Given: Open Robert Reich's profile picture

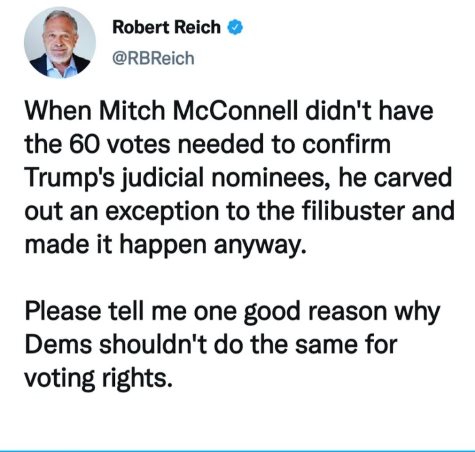Looking at the screenshot, I should point(60,43).
